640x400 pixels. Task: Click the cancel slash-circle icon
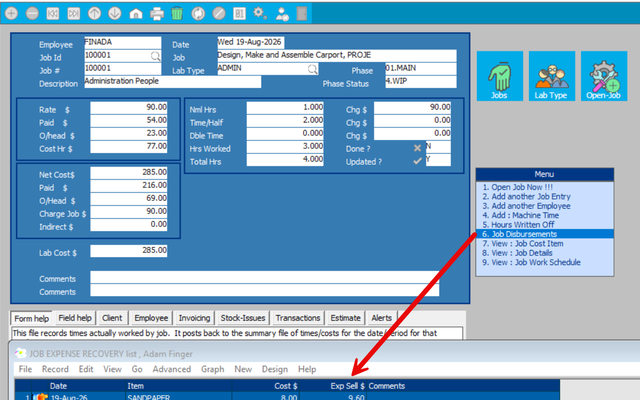[219, 13]
